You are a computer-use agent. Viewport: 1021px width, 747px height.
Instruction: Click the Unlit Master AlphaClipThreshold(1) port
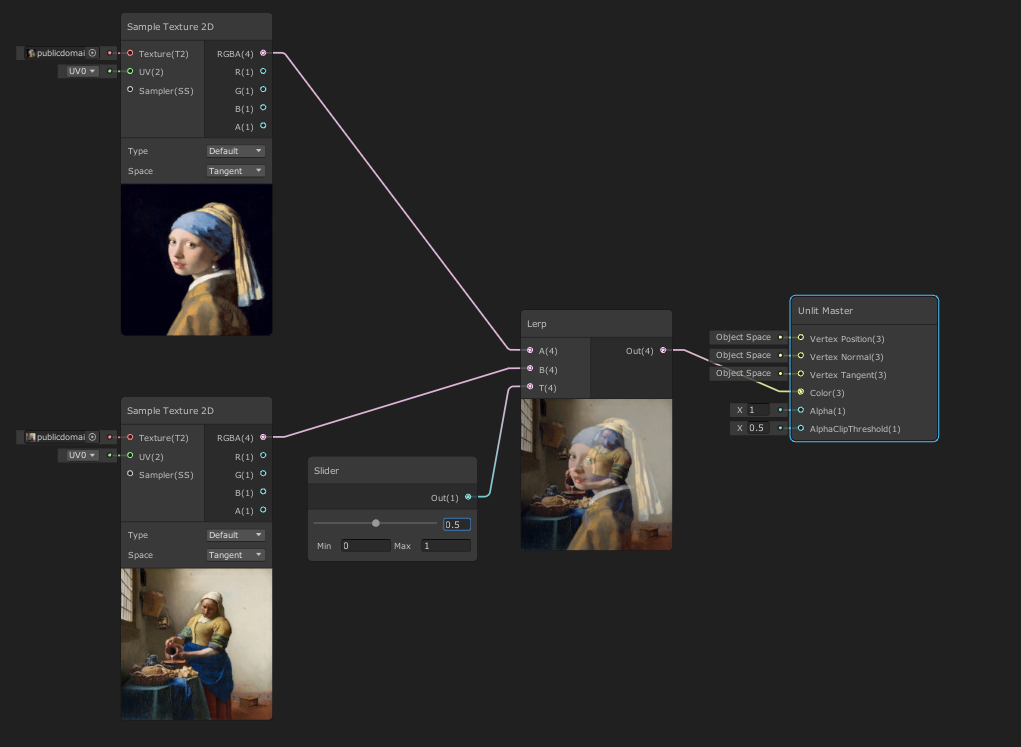[x=801, y=429]
